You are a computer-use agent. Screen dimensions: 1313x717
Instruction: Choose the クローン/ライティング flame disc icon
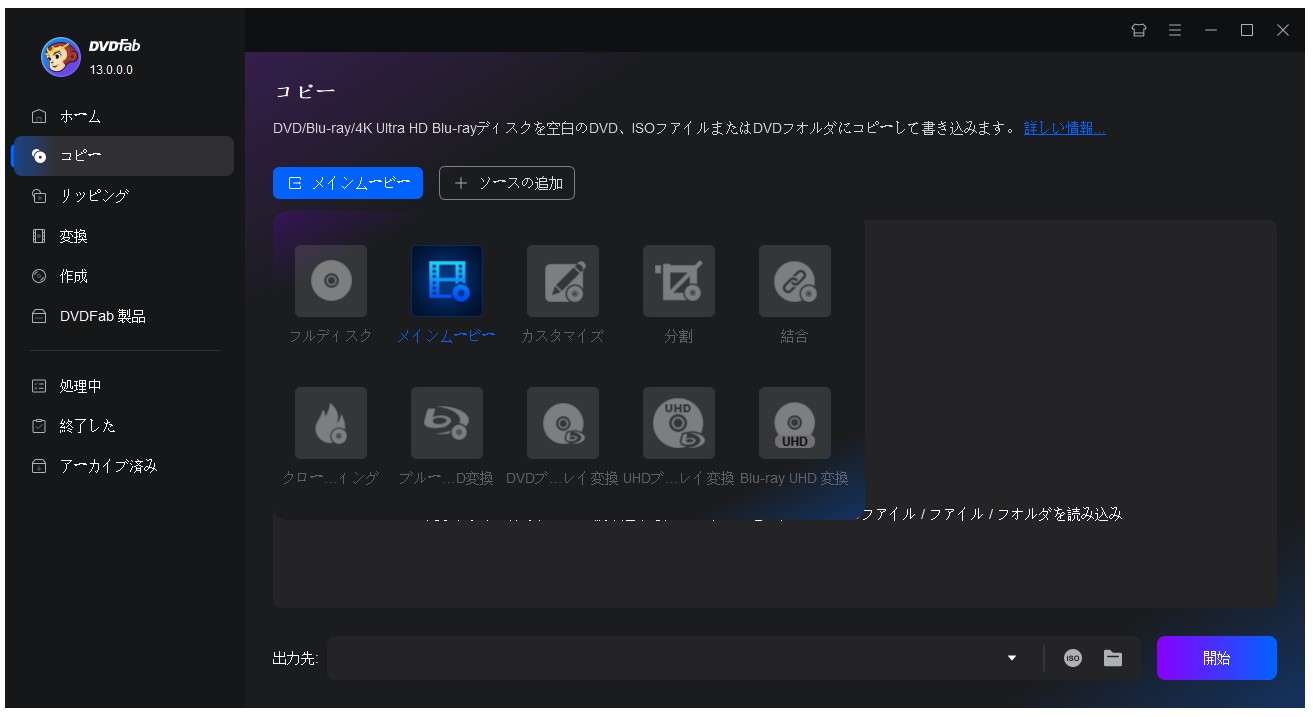331,423
